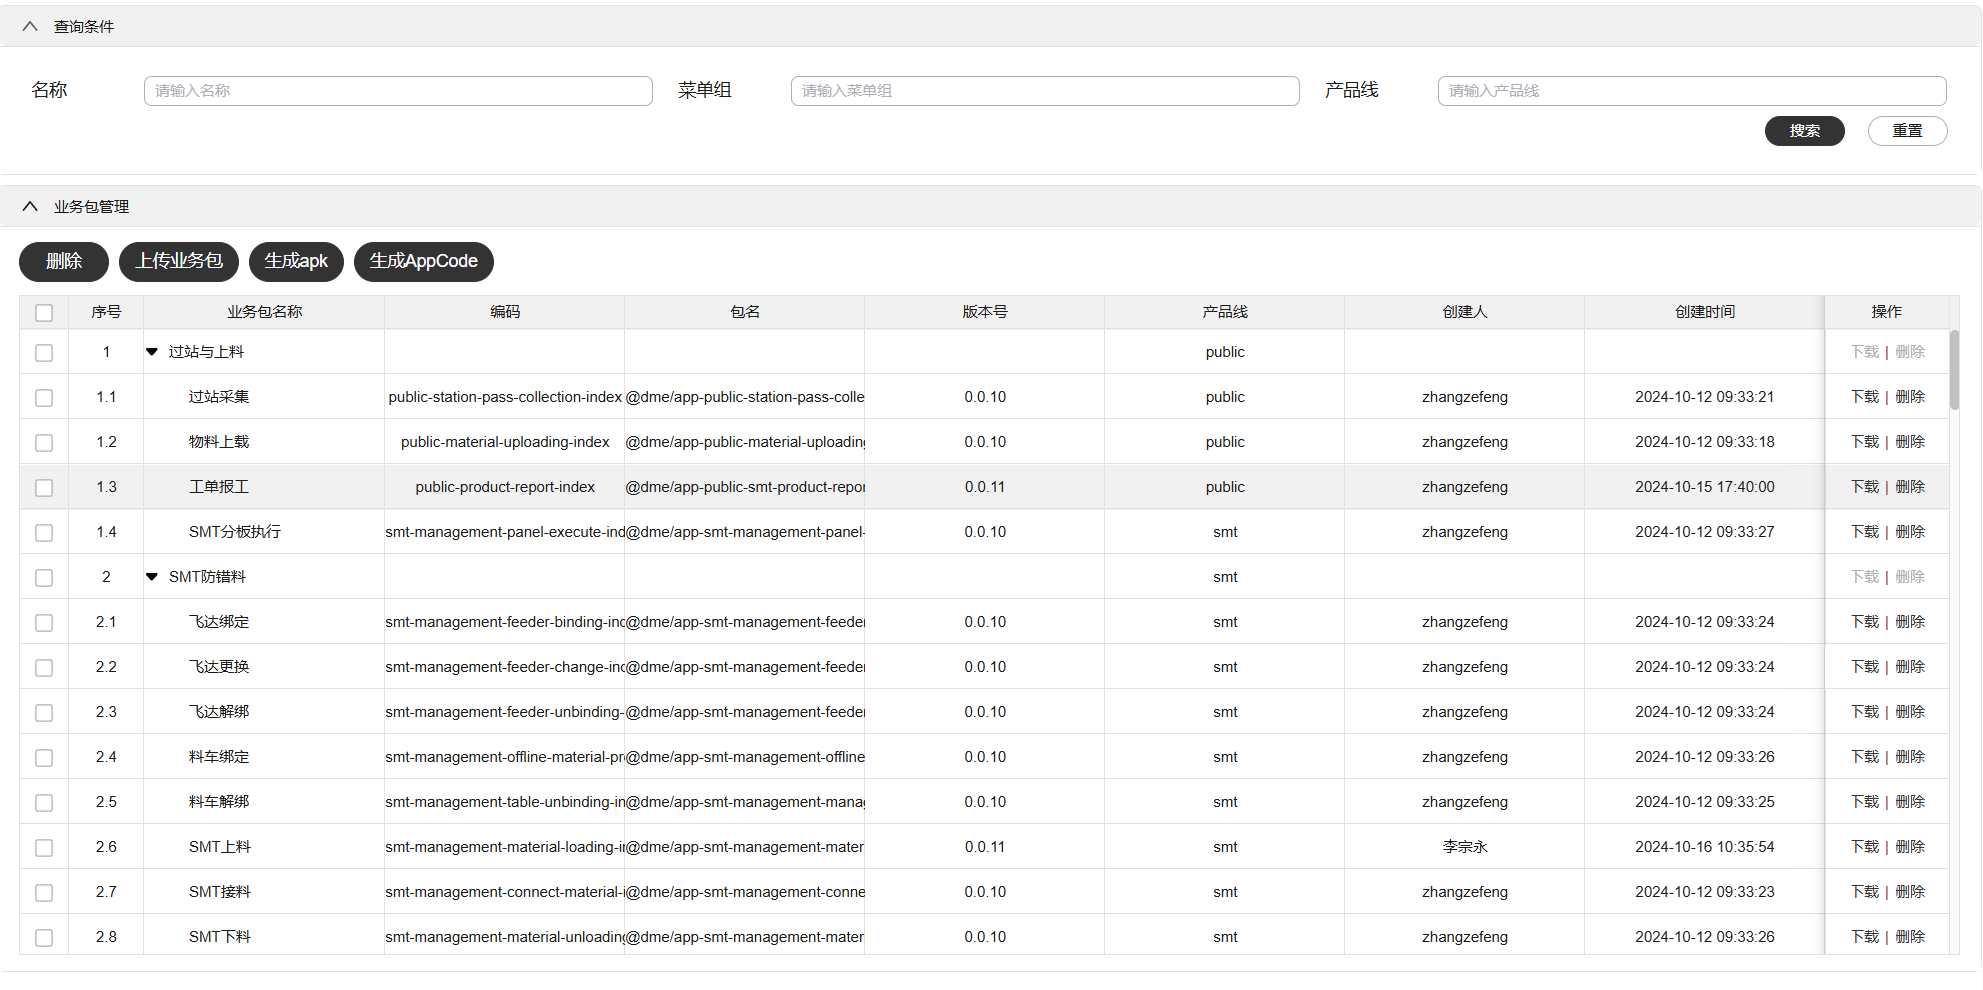
Task: Collapse the SMT防错料 tree row
Action: [152, 577]
